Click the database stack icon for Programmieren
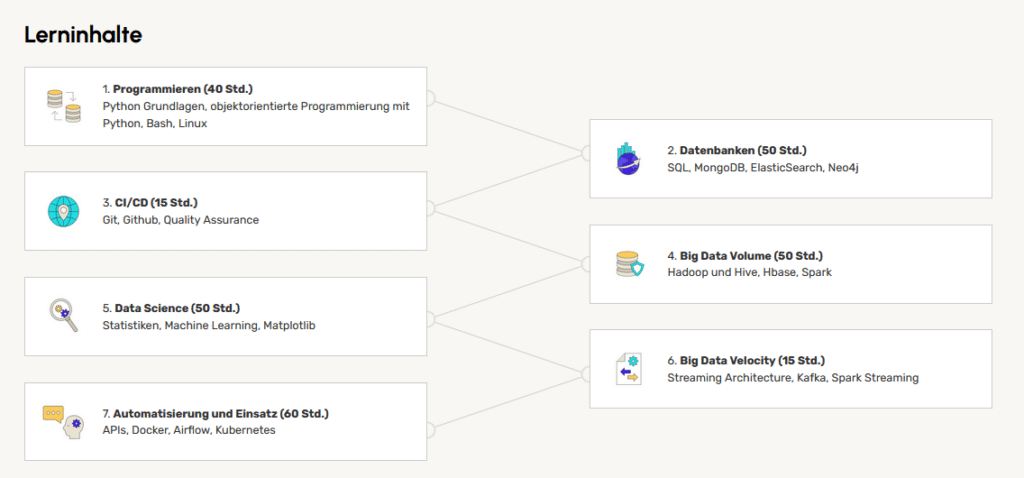The width and height of the screenshot is (1024, 478). click(64, 106)
